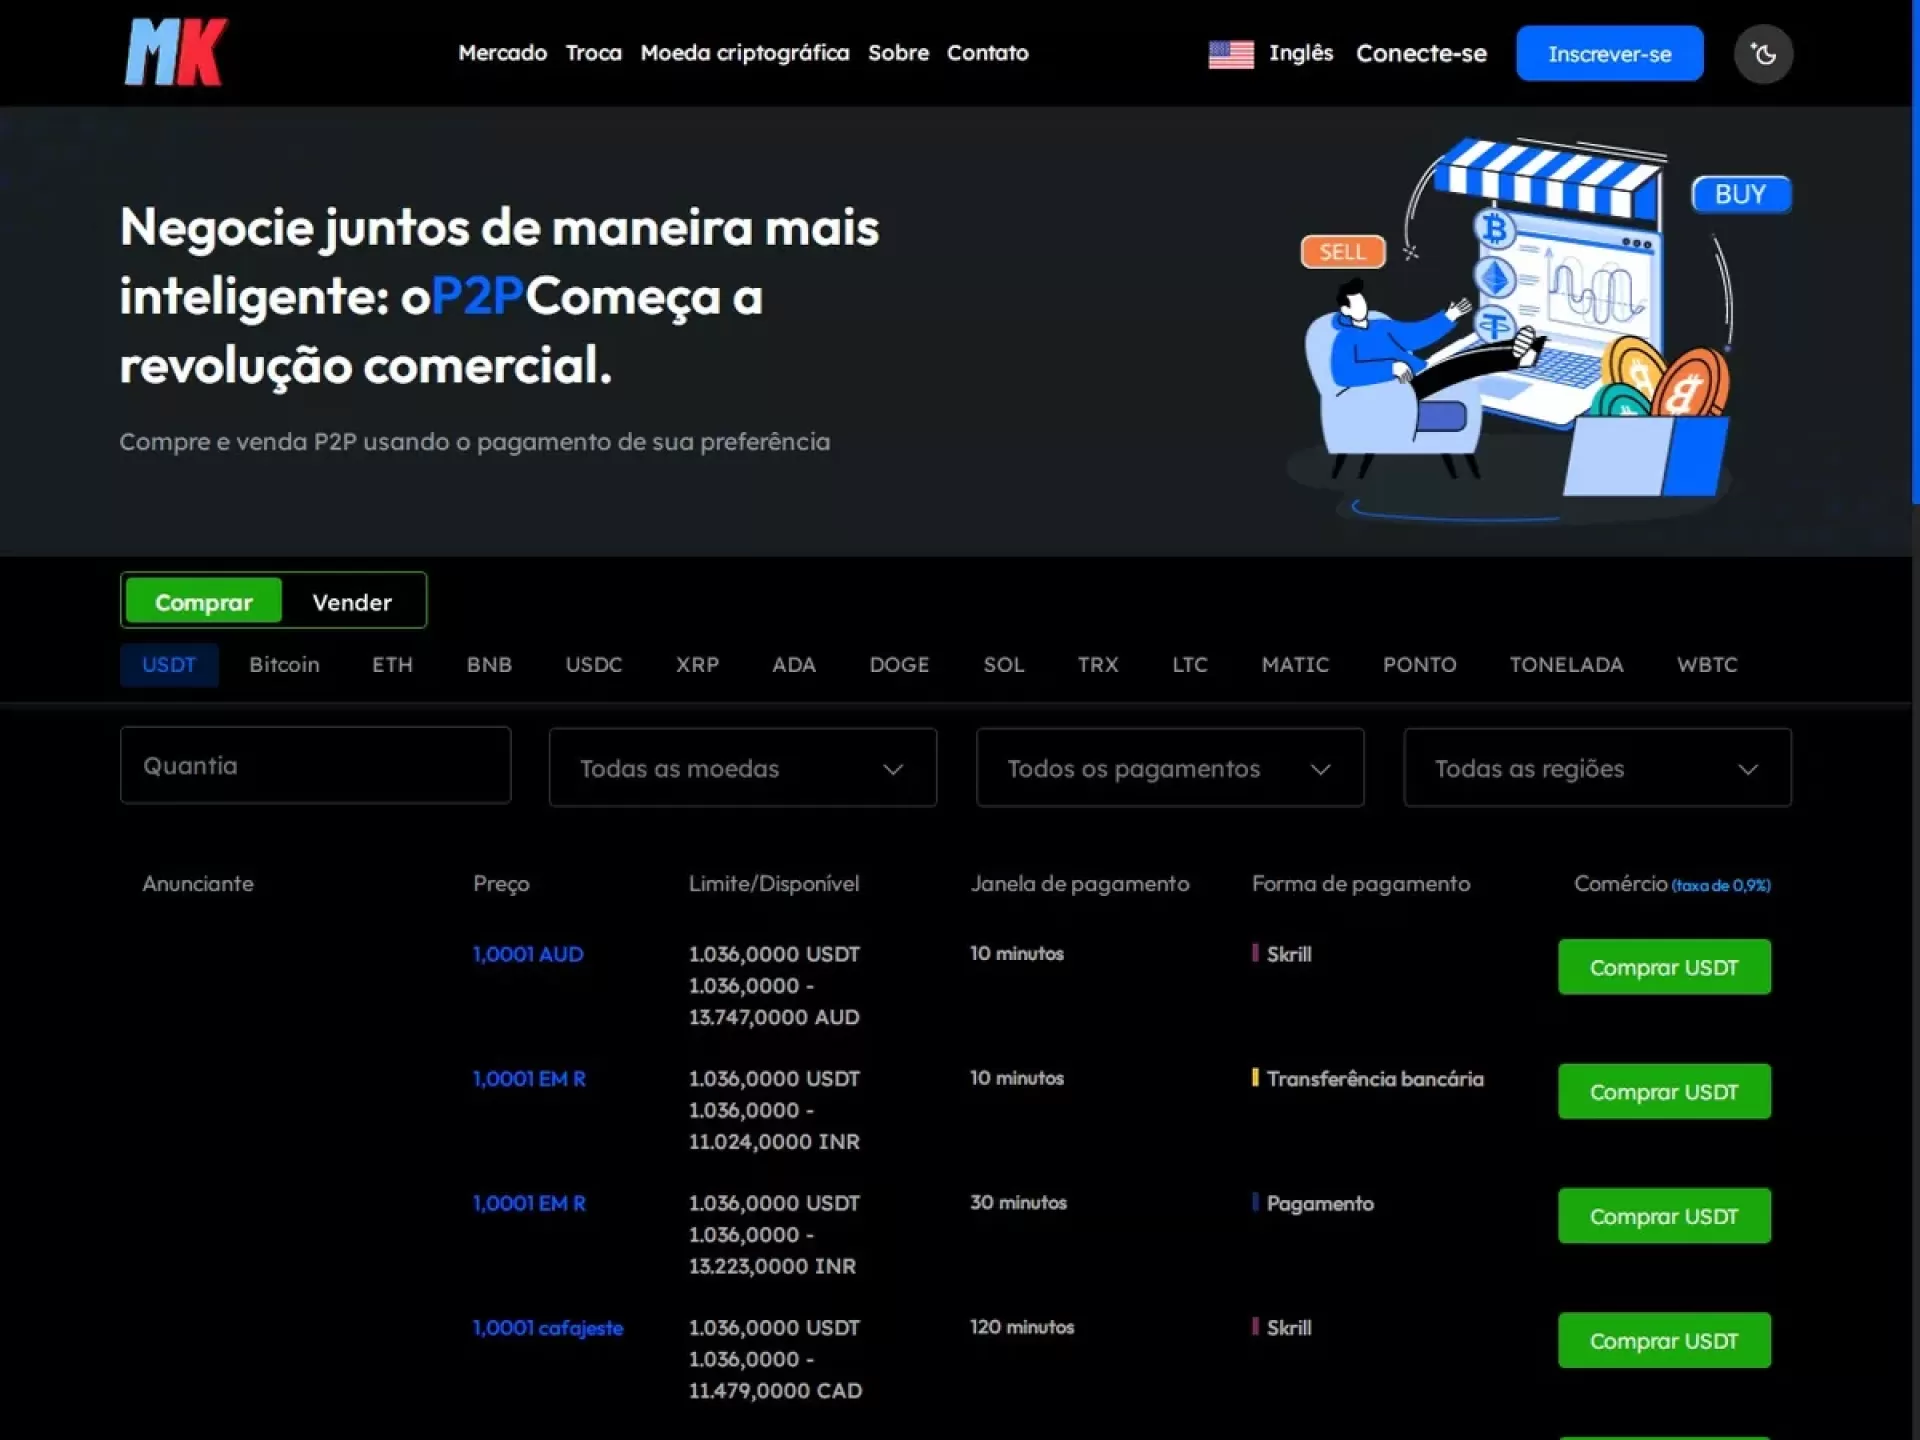Select the Comprar toggle option
Screen dimensions: 1920x1440
pyautogui.click(x=203, y=602)
